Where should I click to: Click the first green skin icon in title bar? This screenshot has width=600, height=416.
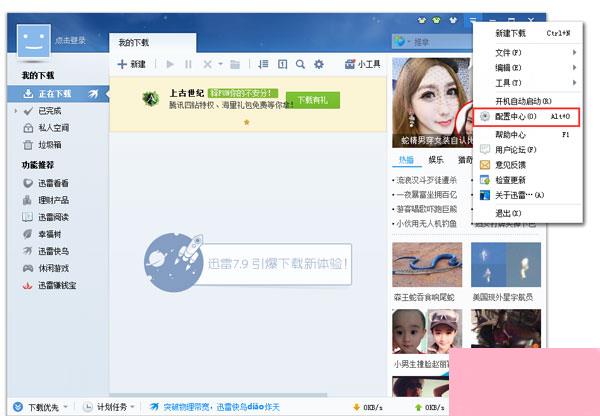(x=422, y=20)
